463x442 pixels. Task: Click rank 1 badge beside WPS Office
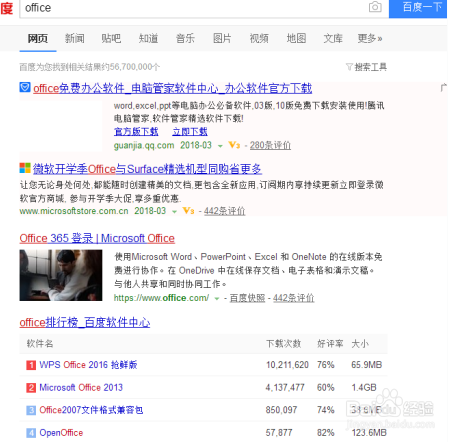pos(31,365)
